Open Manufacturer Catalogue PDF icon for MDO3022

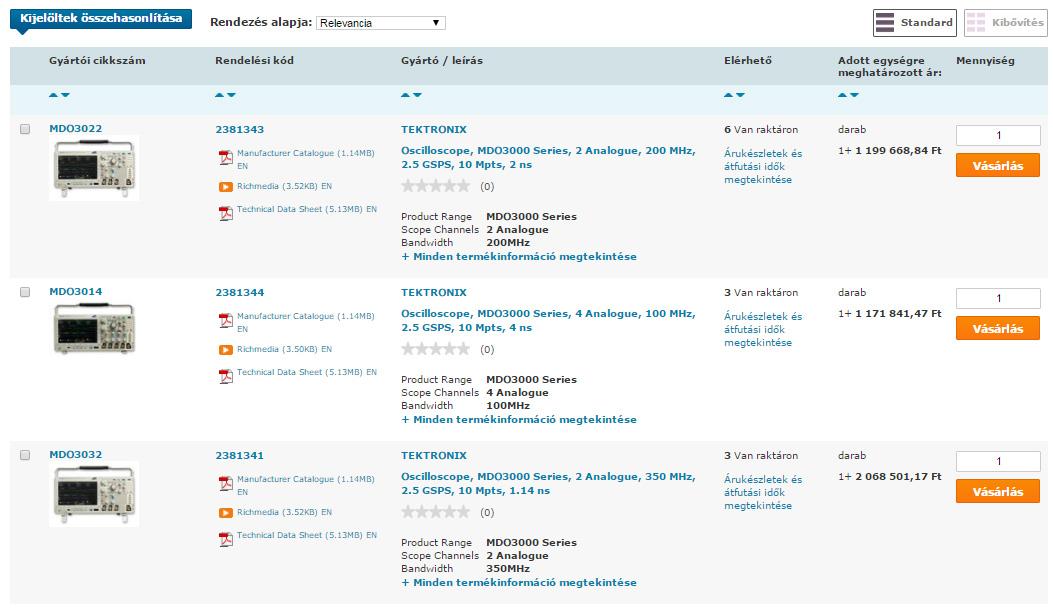point(226,158)
